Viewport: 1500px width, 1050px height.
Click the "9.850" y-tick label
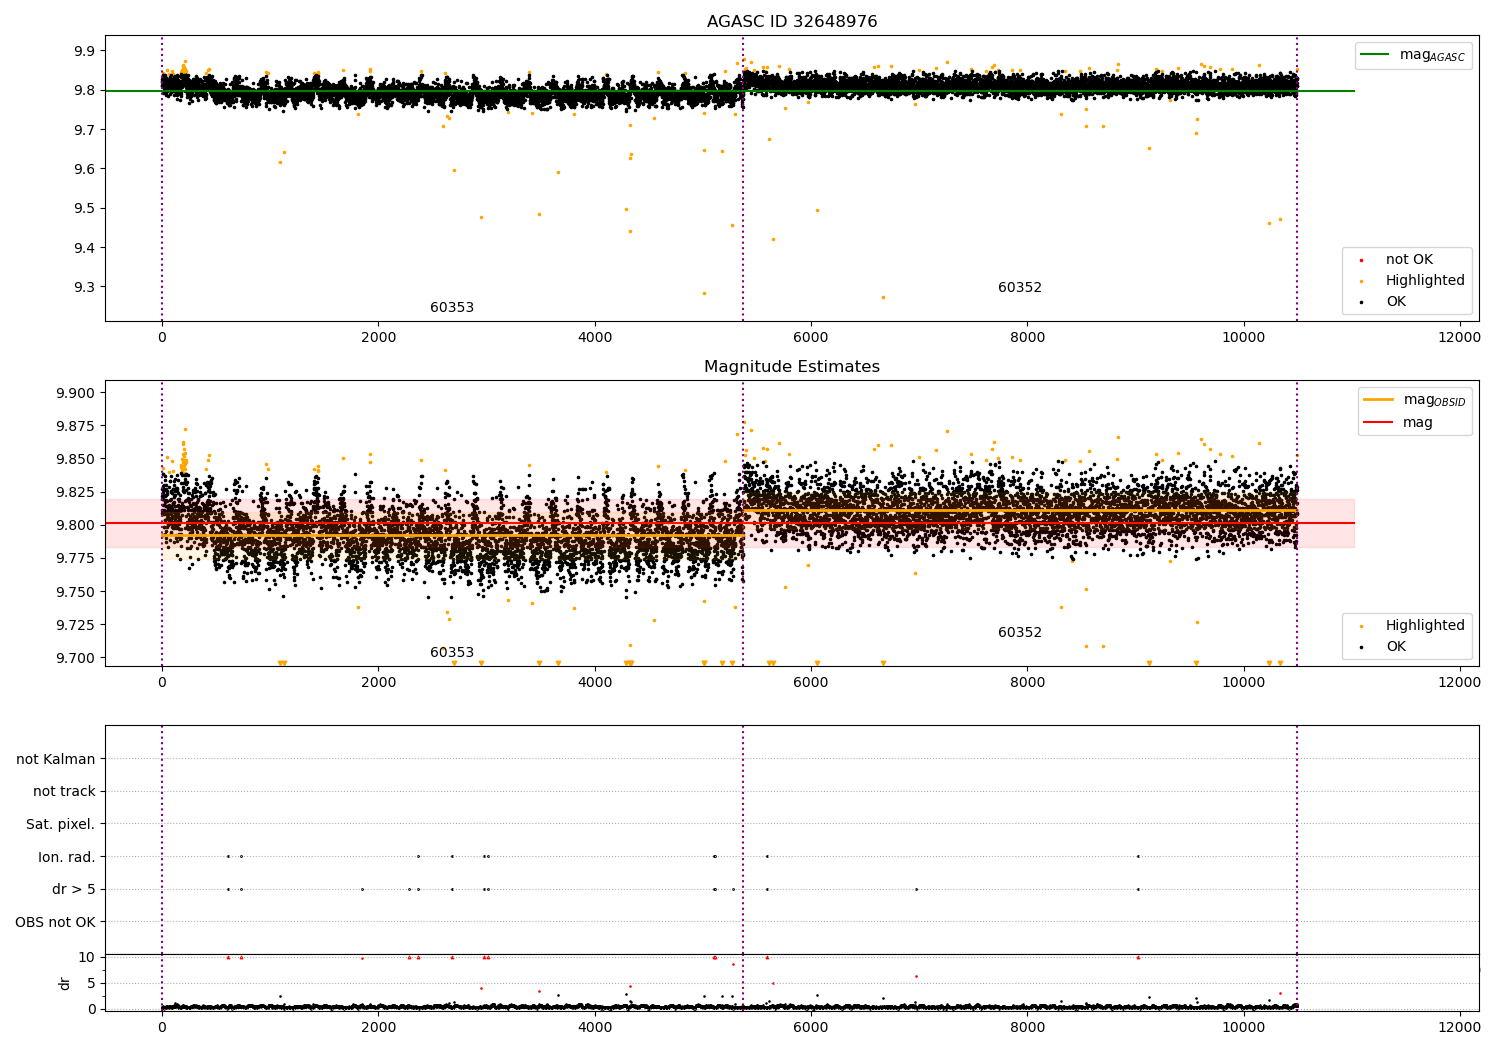76,459
